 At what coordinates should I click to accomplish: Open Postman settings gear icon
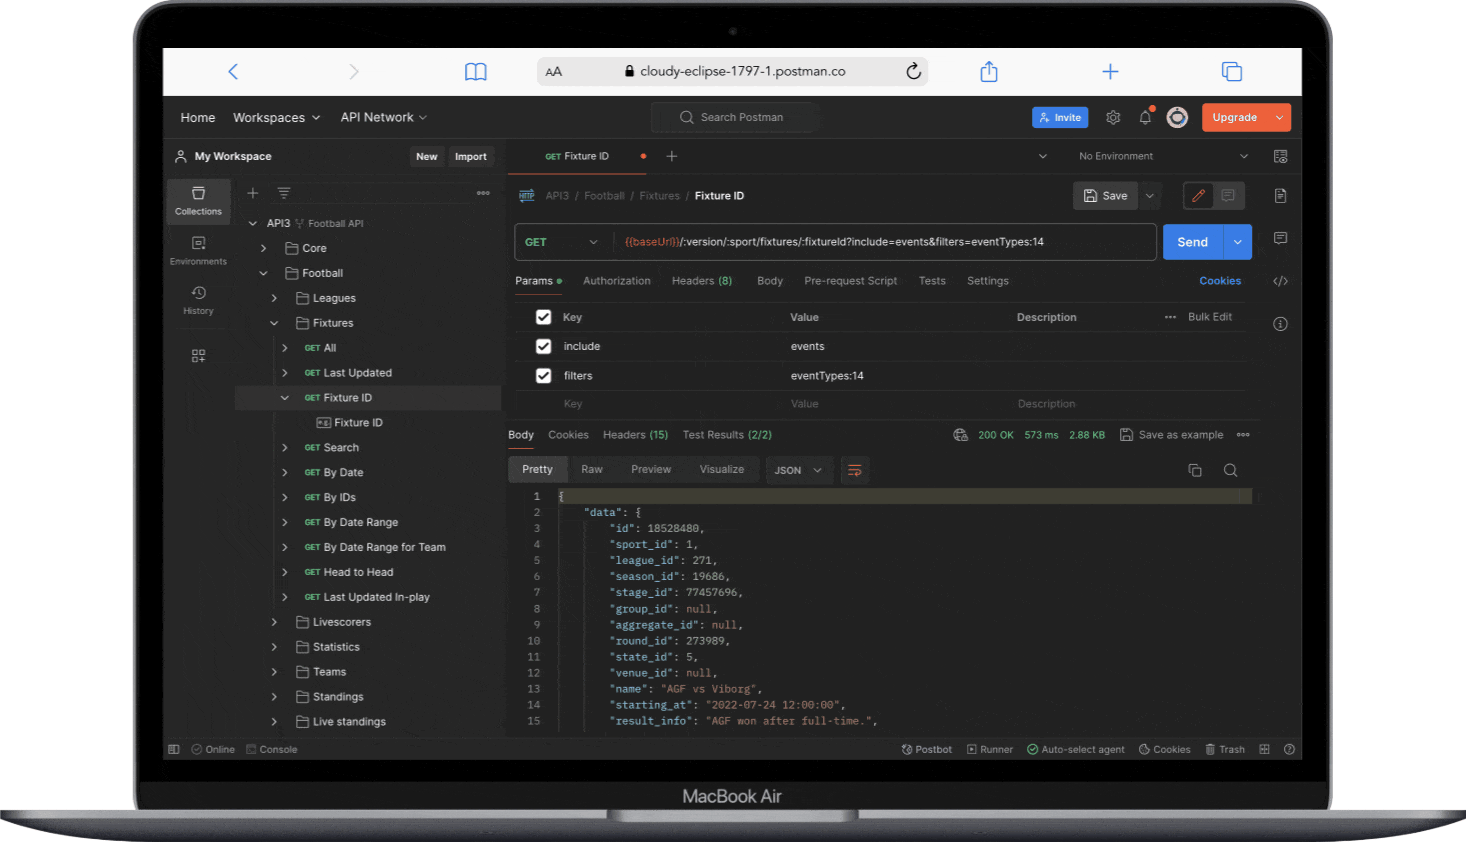tap(1113, 117)
